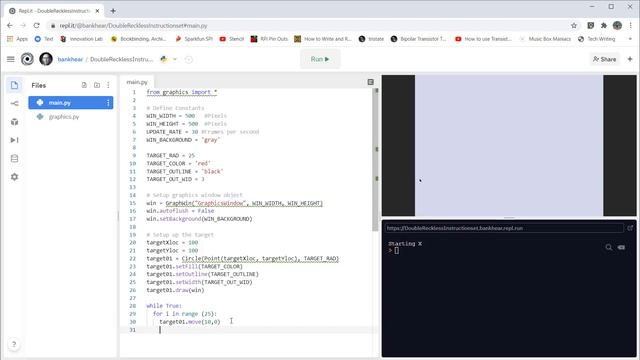The image size is (640, 360).
Task: Open the Tech Writing bookmark
Action: tap(597, 39)
